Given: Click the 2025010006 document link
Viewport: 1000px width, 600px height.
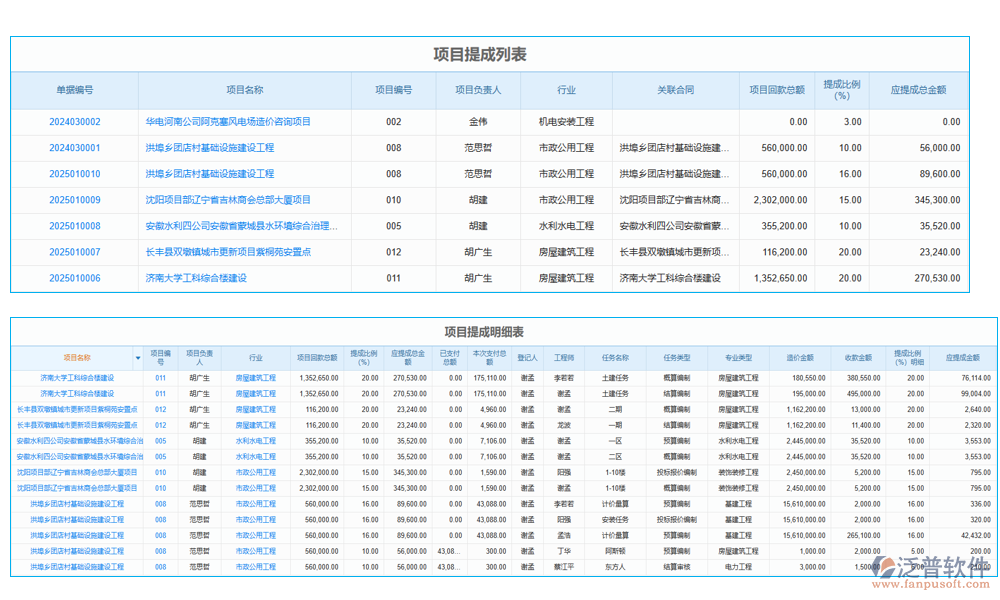Looking at the screenshot, I should [x=75, y=278].
